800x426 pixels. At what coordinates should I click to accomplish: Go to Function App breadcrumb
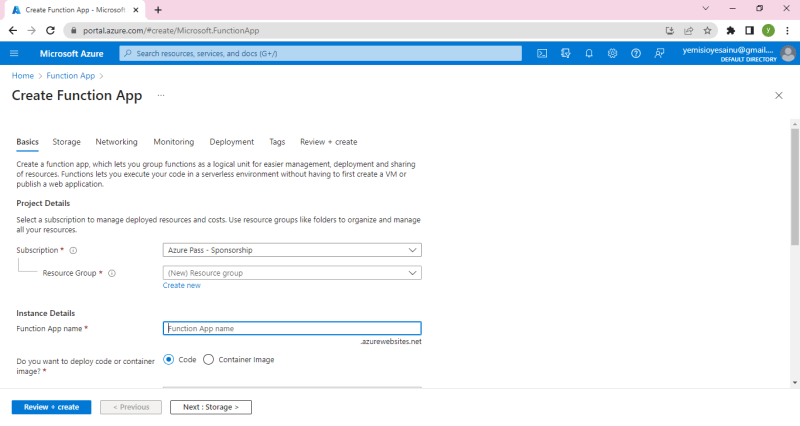click(x=70, y=76)
